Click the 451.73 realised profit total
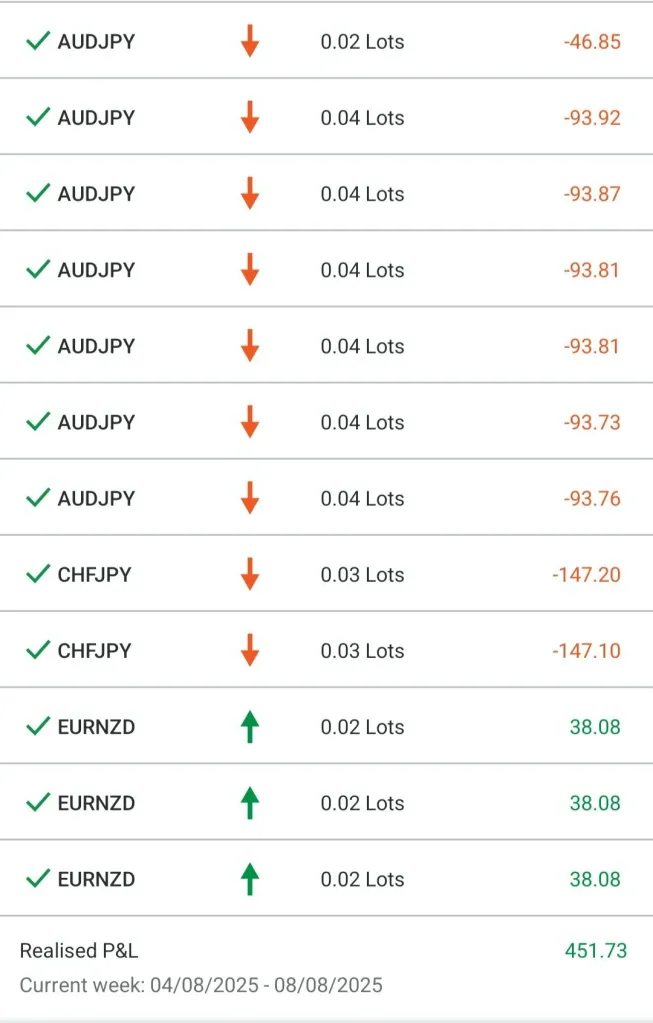The height and width of the screenshot is (1023, 653). pyautogui.click(x=596, y=951)
